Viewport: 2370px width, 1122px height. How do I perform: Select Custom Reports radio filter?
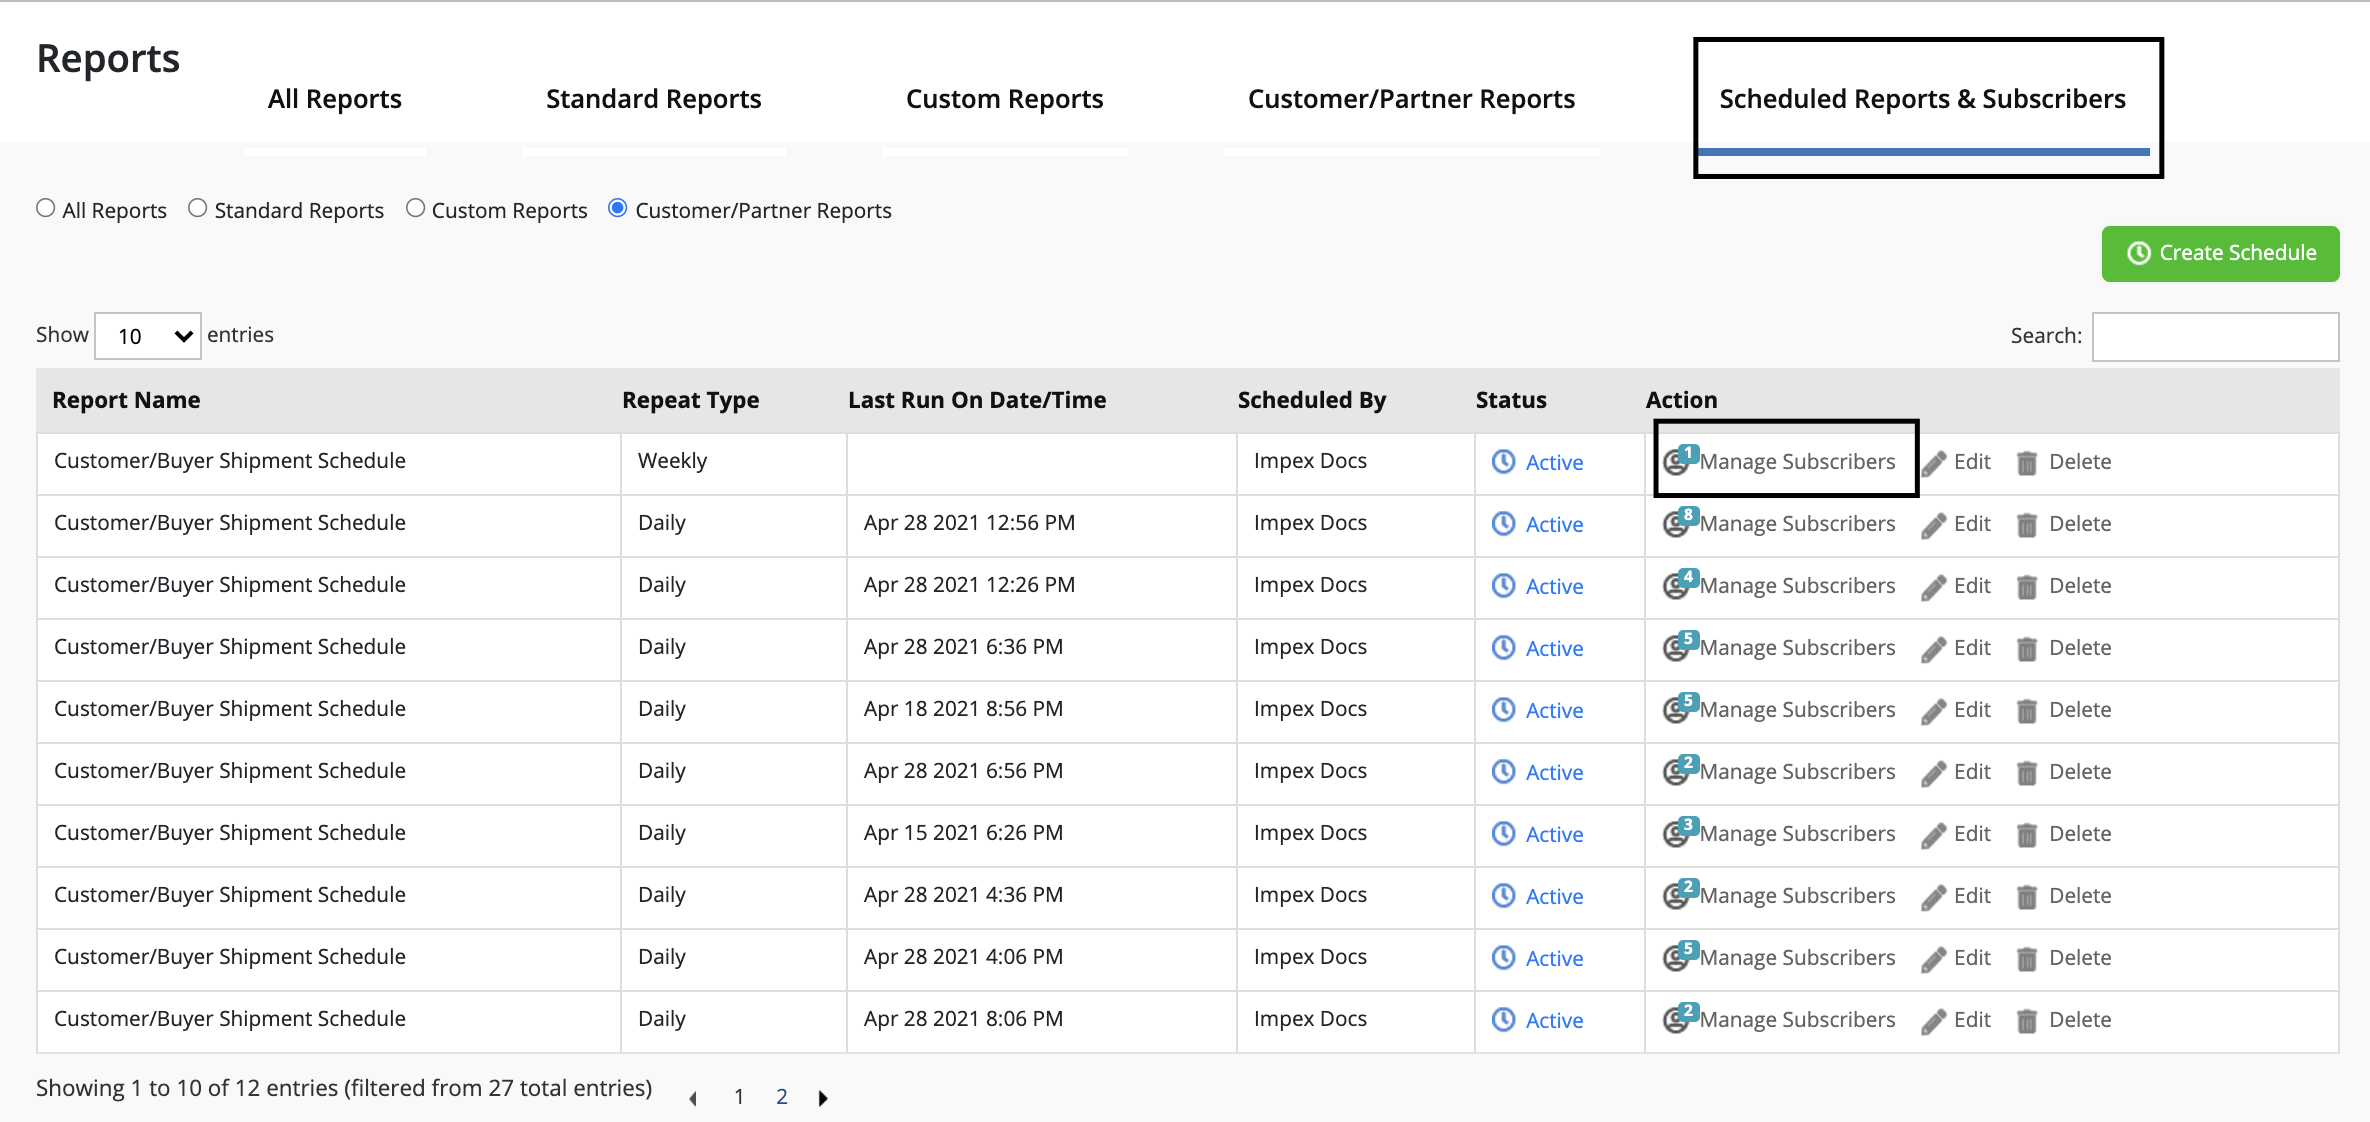[x=416, y=208]
